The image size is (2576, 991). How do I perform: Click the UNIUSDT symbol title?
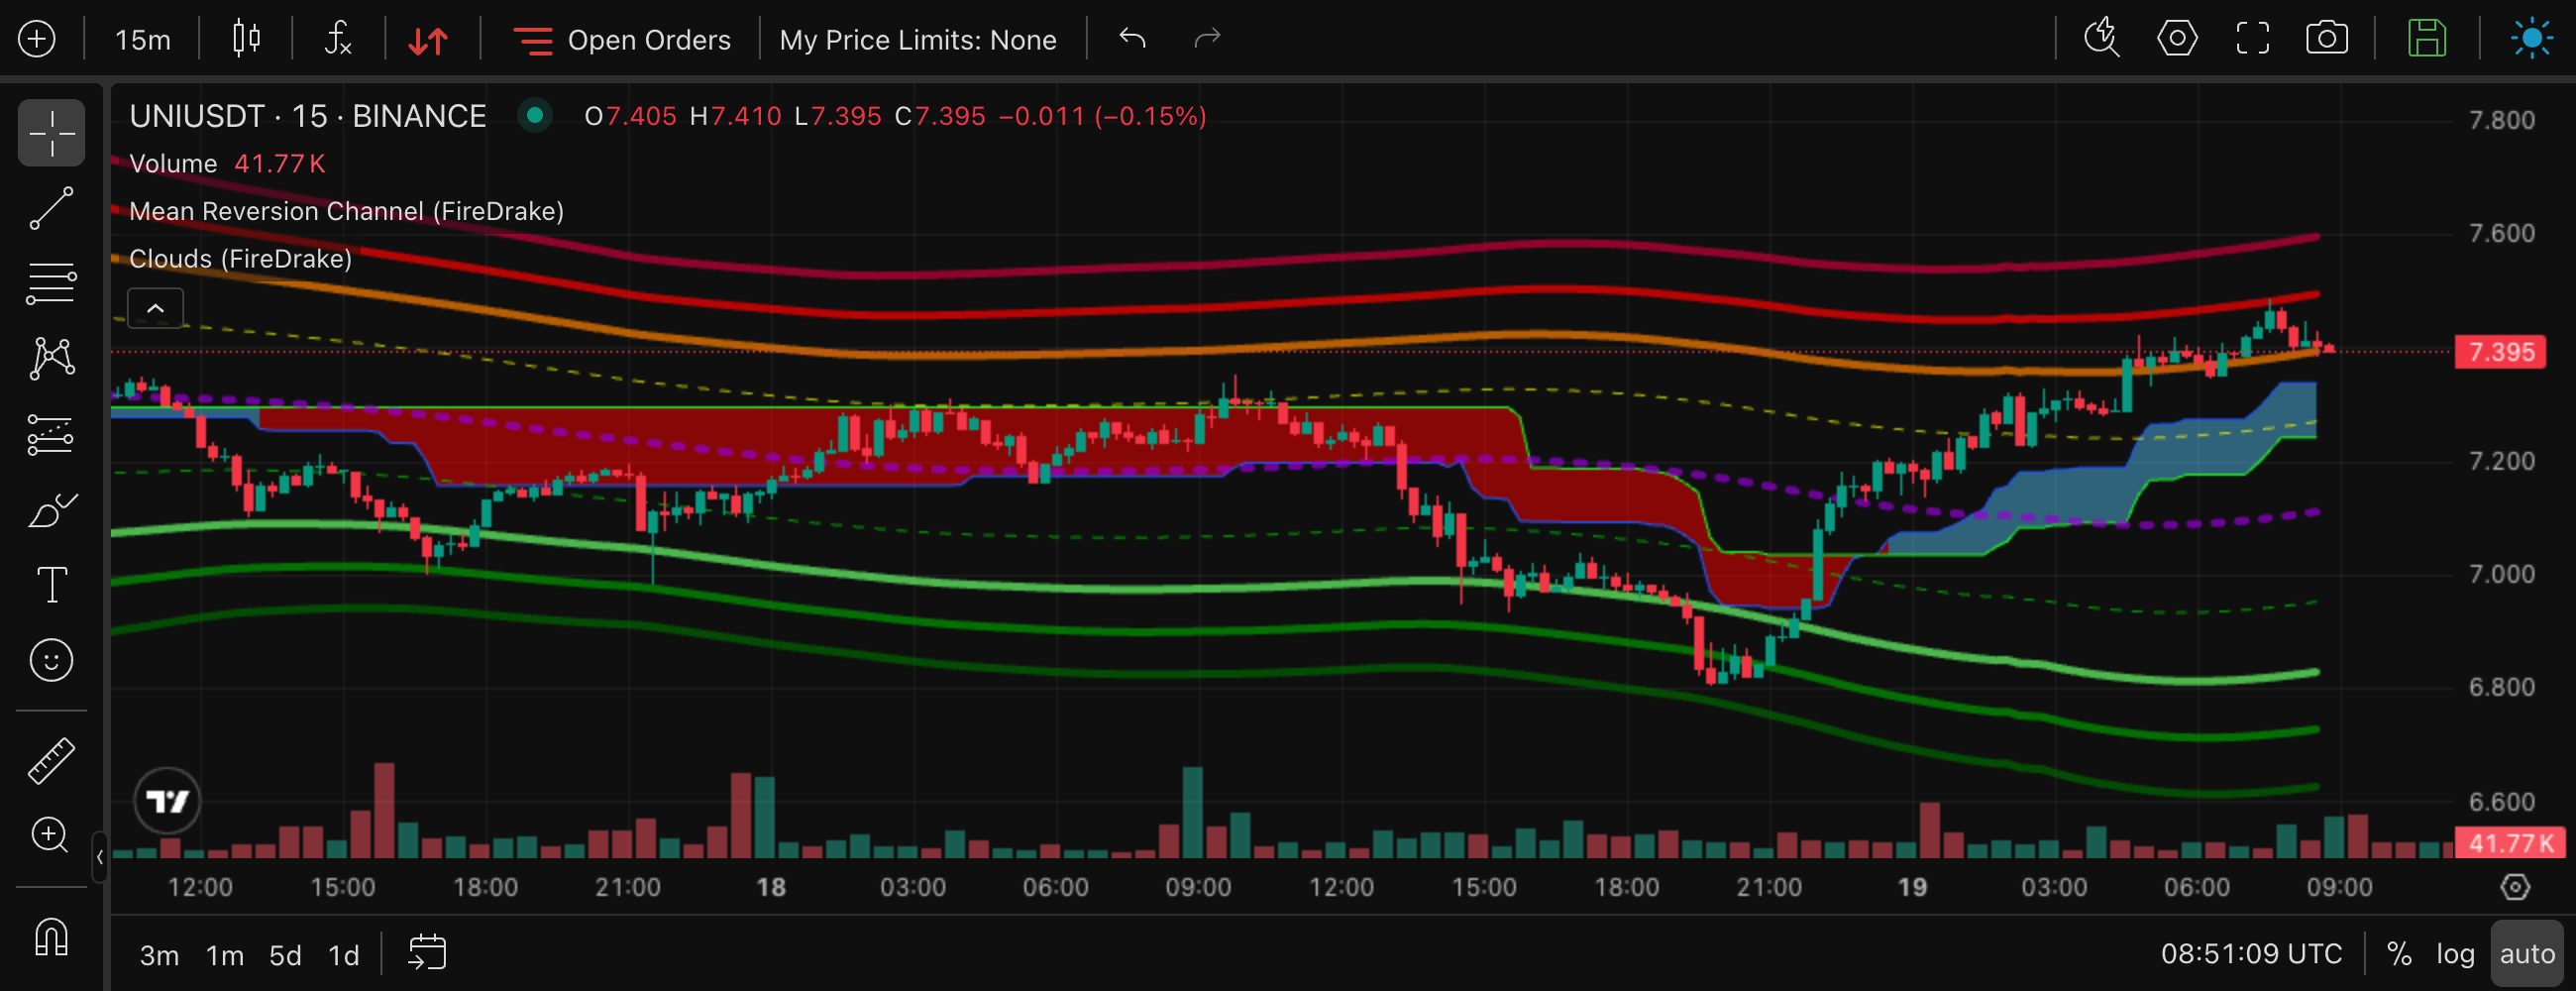click(308, 116)
